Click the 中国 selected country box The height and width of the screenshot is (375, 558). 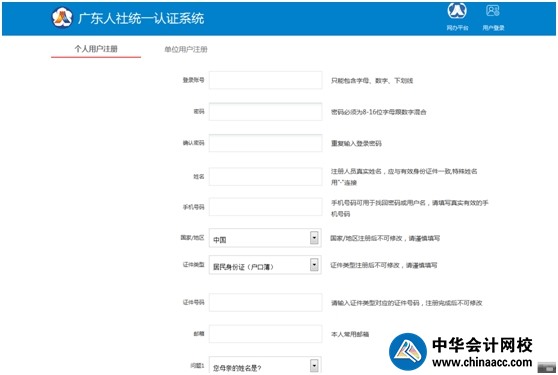pyautogui.click(x=265, y=238)
